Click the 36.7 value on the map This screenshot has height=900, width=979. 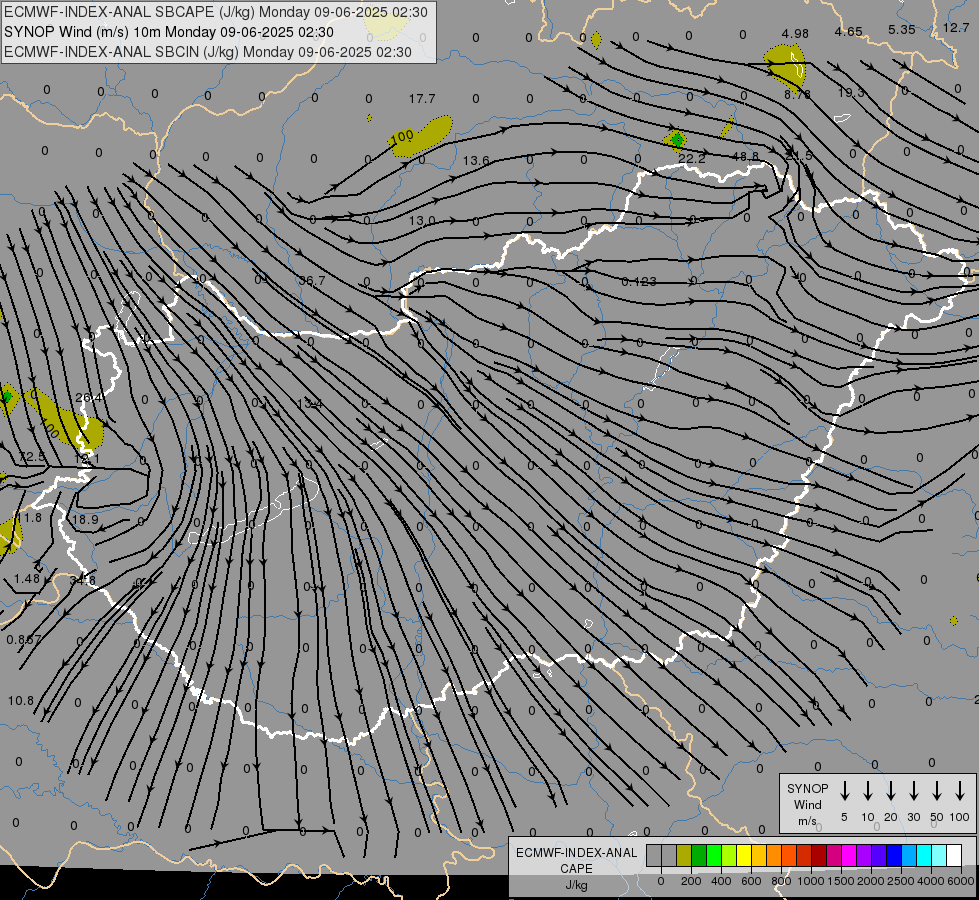coord(312,280)
